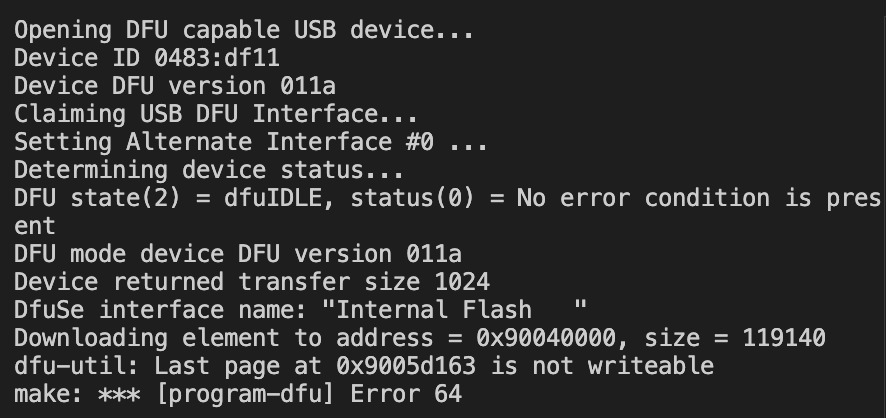Click the wrapped 'ent' text fragment
Screen dimensions: 886x418
35,227
